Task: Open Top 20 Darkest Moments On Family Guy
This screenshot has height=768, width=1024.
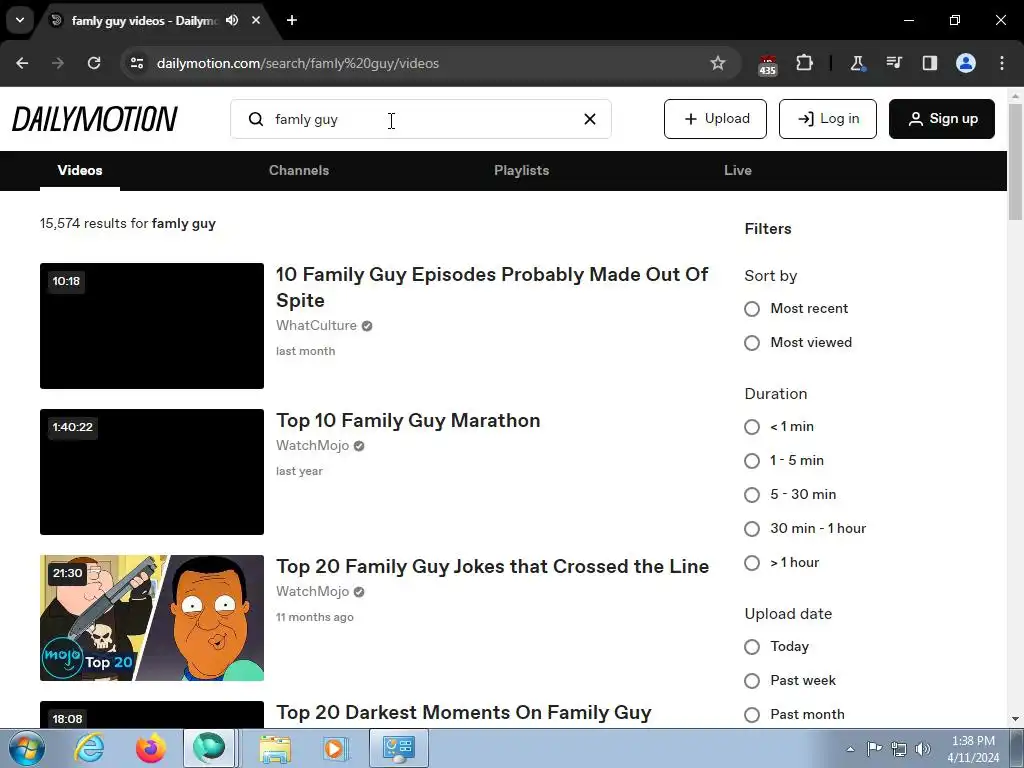Action: click(464, 712)
